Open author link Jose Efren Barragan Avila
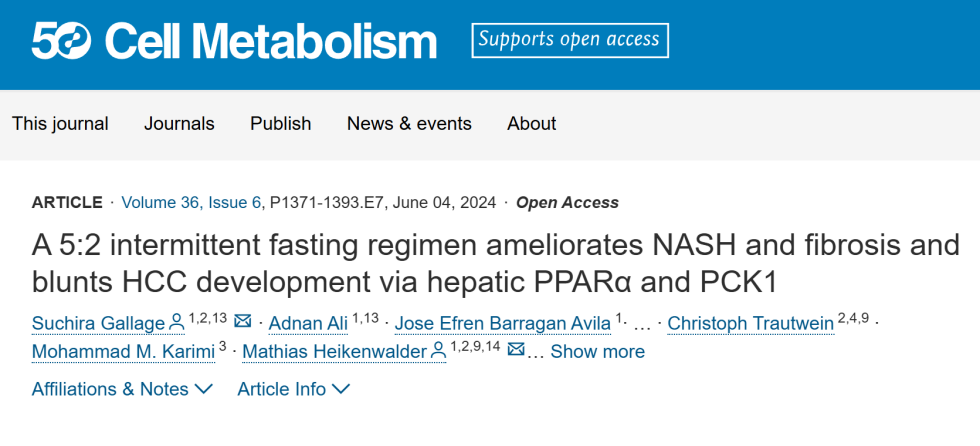 coord(503,323)
